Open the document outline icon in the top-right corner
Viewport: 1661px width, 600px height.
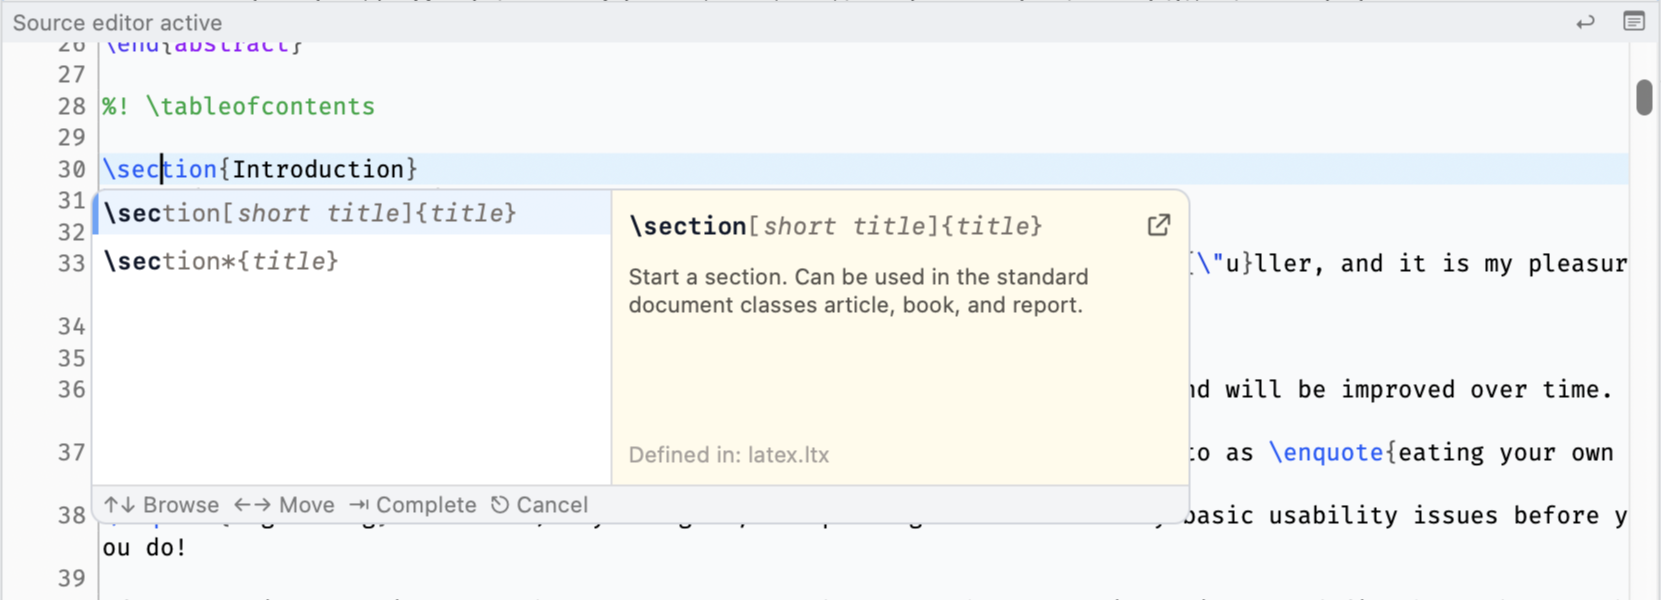[x=1634, y=21]
